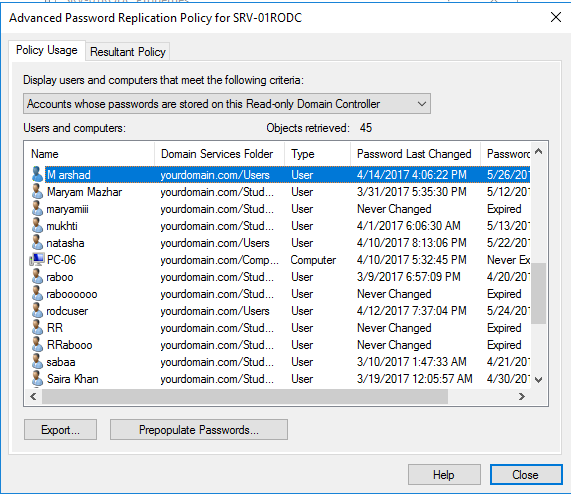Screen dimensions: 571x494
Task: Click the list's scroll down arrow
Action: point(539,380)
